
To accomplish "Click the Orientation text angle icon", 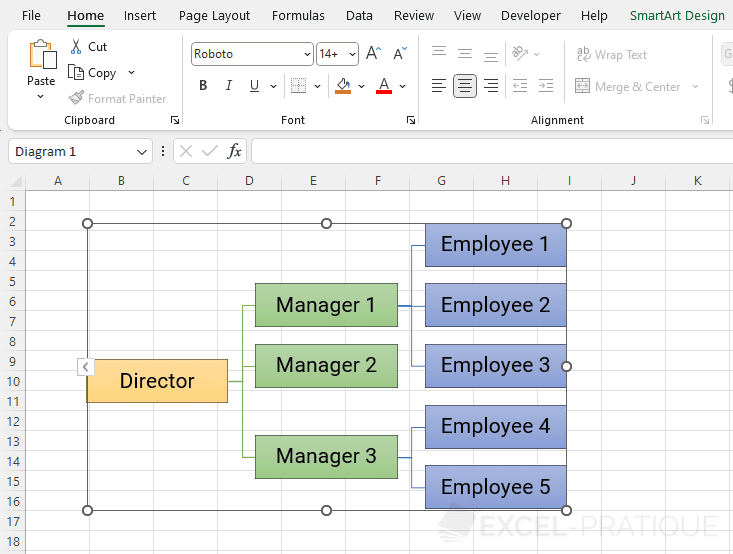I will click(520, 53).
